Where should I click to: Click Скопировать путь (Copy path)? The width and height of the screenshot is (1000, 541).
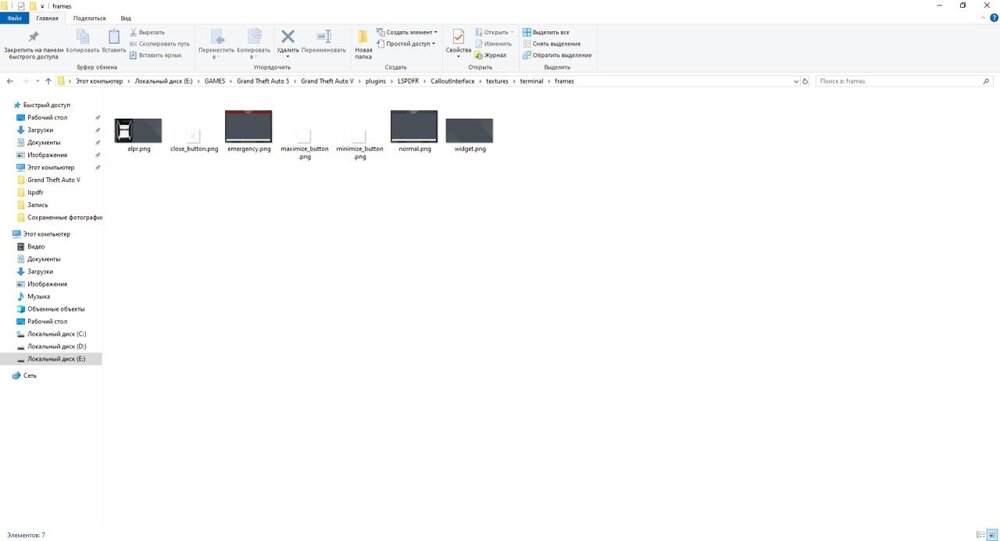point(159,43)
